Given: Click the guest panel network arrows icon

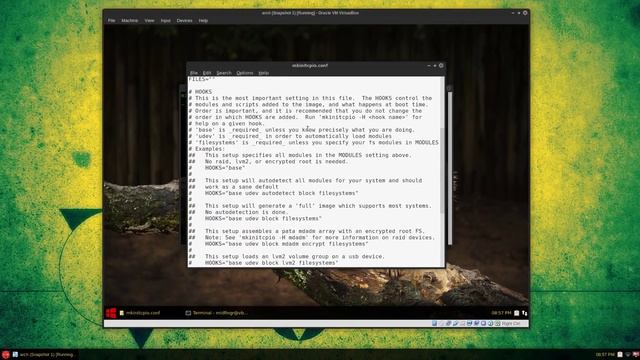Looking at the screenshot, I should coord(524,313).
